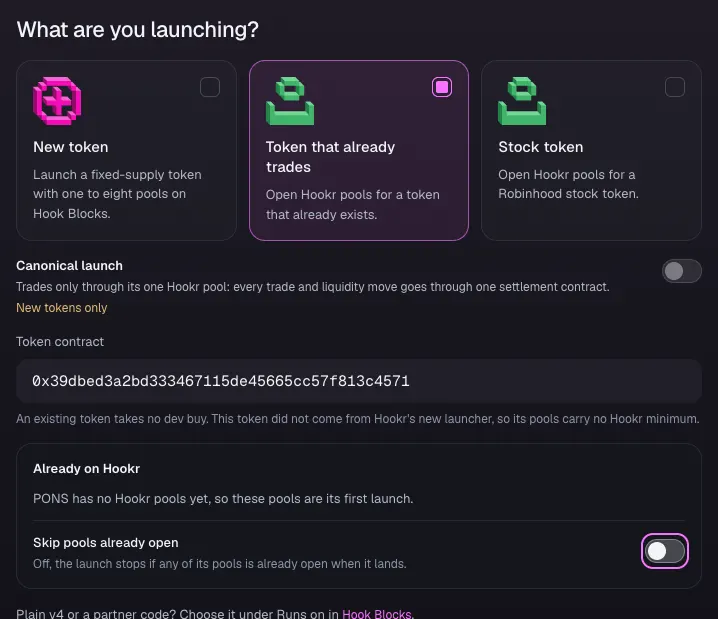
Task: Click 'Off, the launch stops' helper text
Action: pos(220,564)
